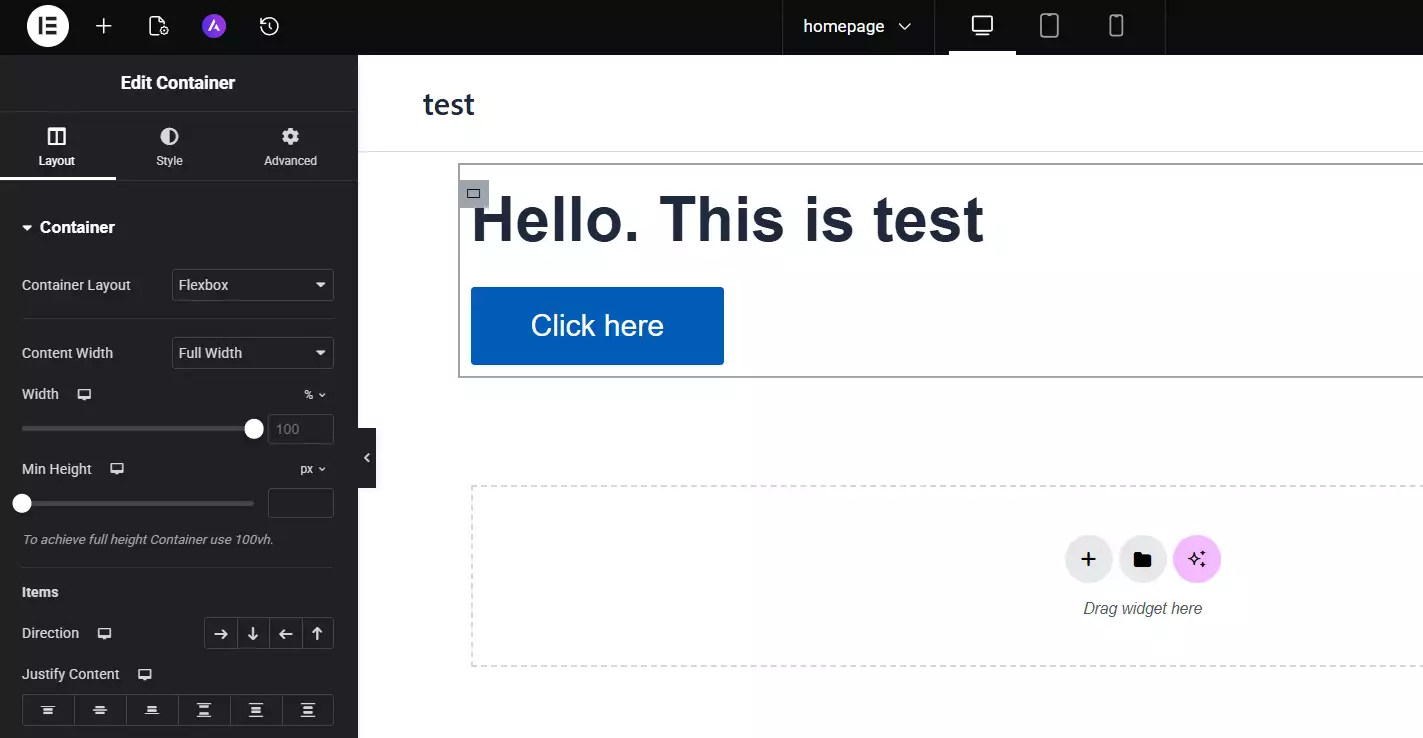Switch to the Style tab
The image size is (1423, 738).
pos(168,146)
